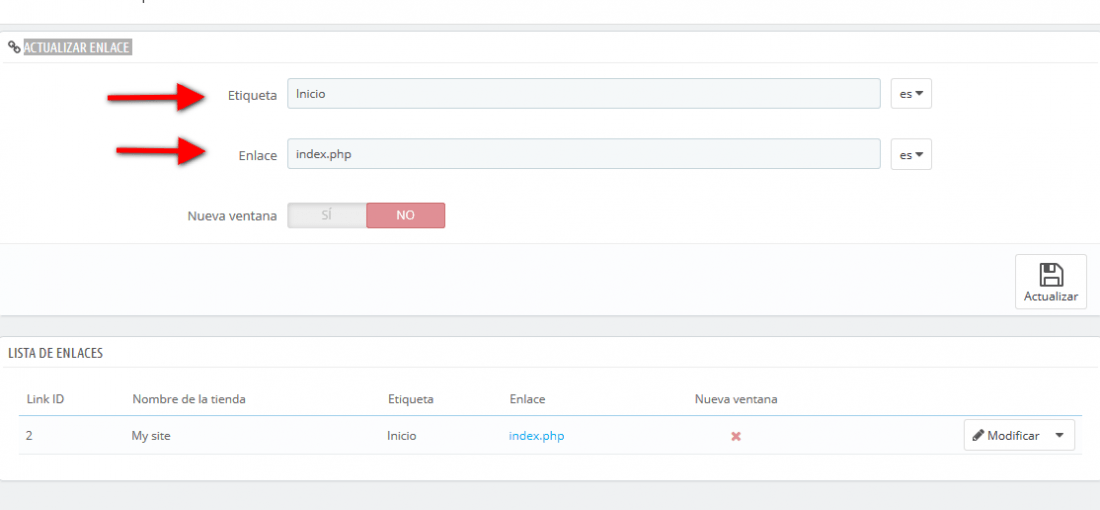The width and height of the screenshot is (1100, 510).
Task: Select the My site row cell
Action: pos(151,436)
